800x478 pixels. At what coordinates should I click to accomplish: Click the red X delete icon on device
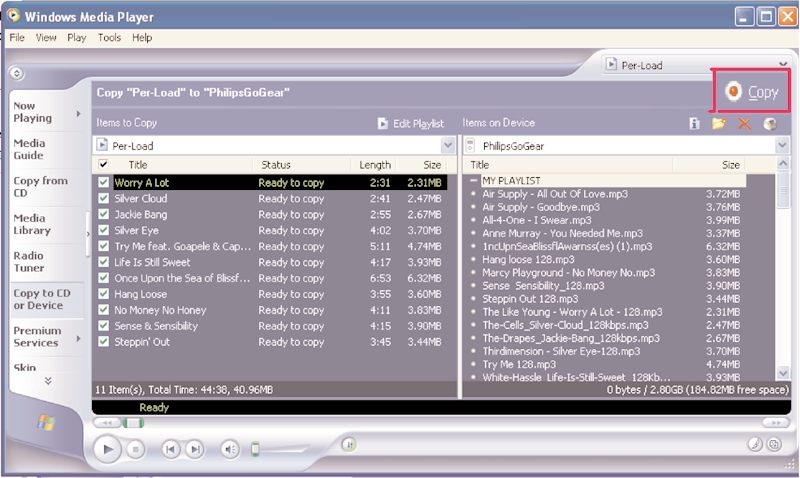pos(745,123)
